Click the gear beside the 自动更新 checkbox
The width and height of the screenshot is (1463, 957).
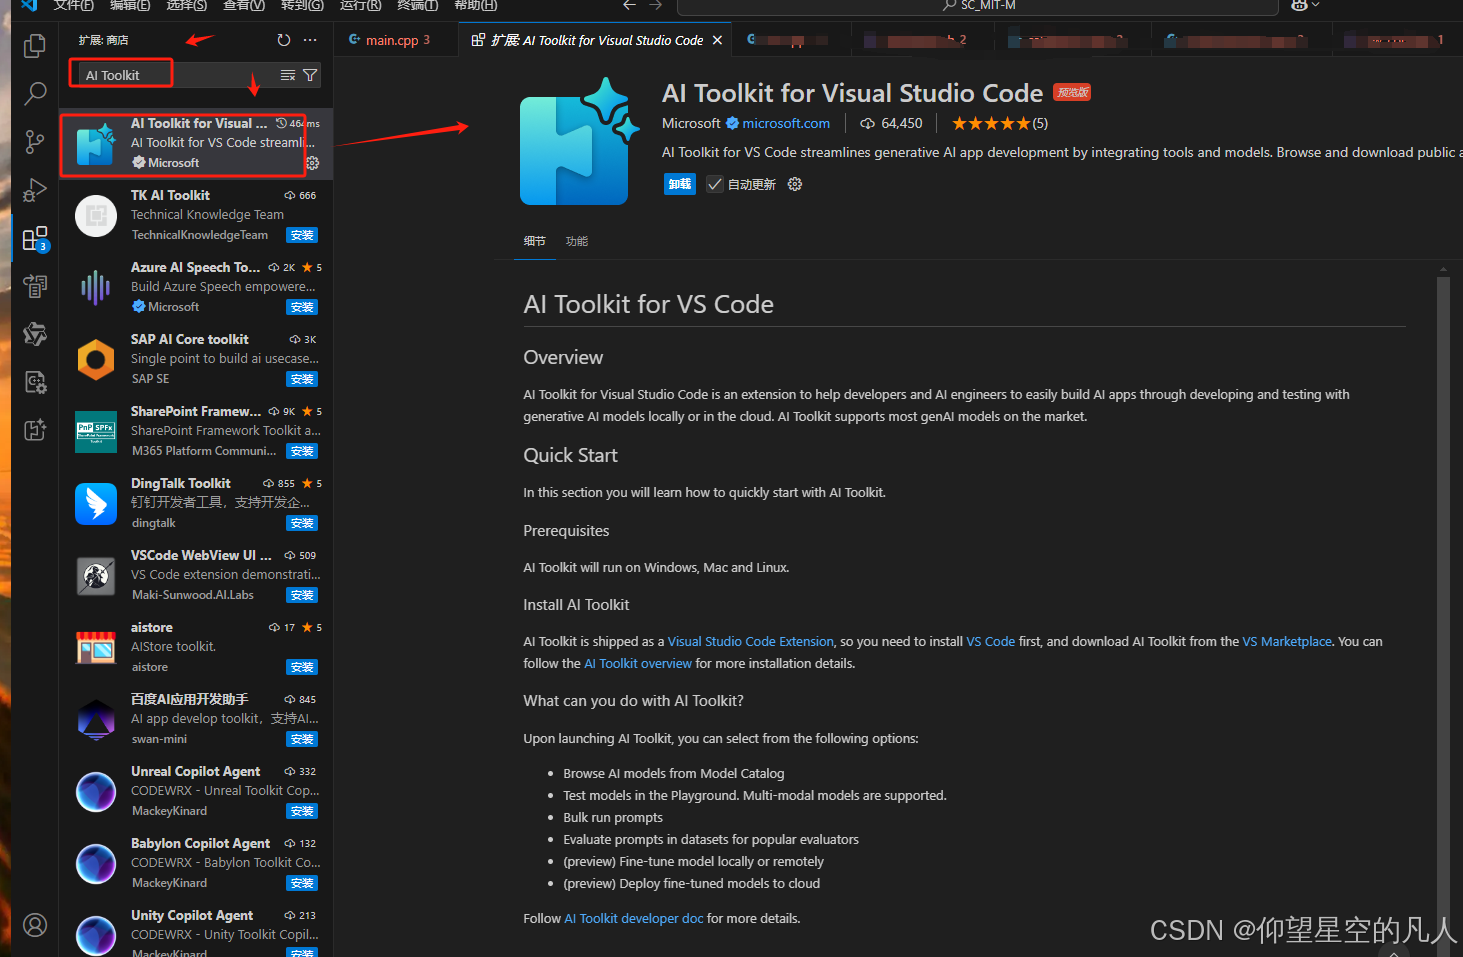794,183
